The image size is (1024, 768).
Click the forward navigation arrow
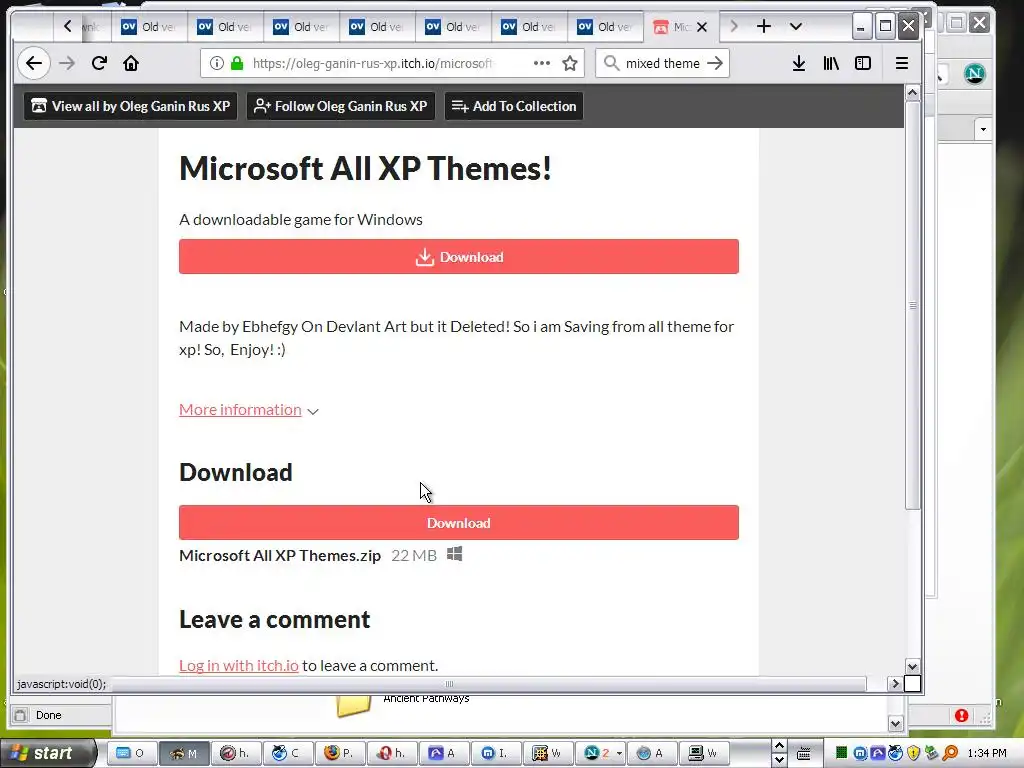tap(67, 63)
